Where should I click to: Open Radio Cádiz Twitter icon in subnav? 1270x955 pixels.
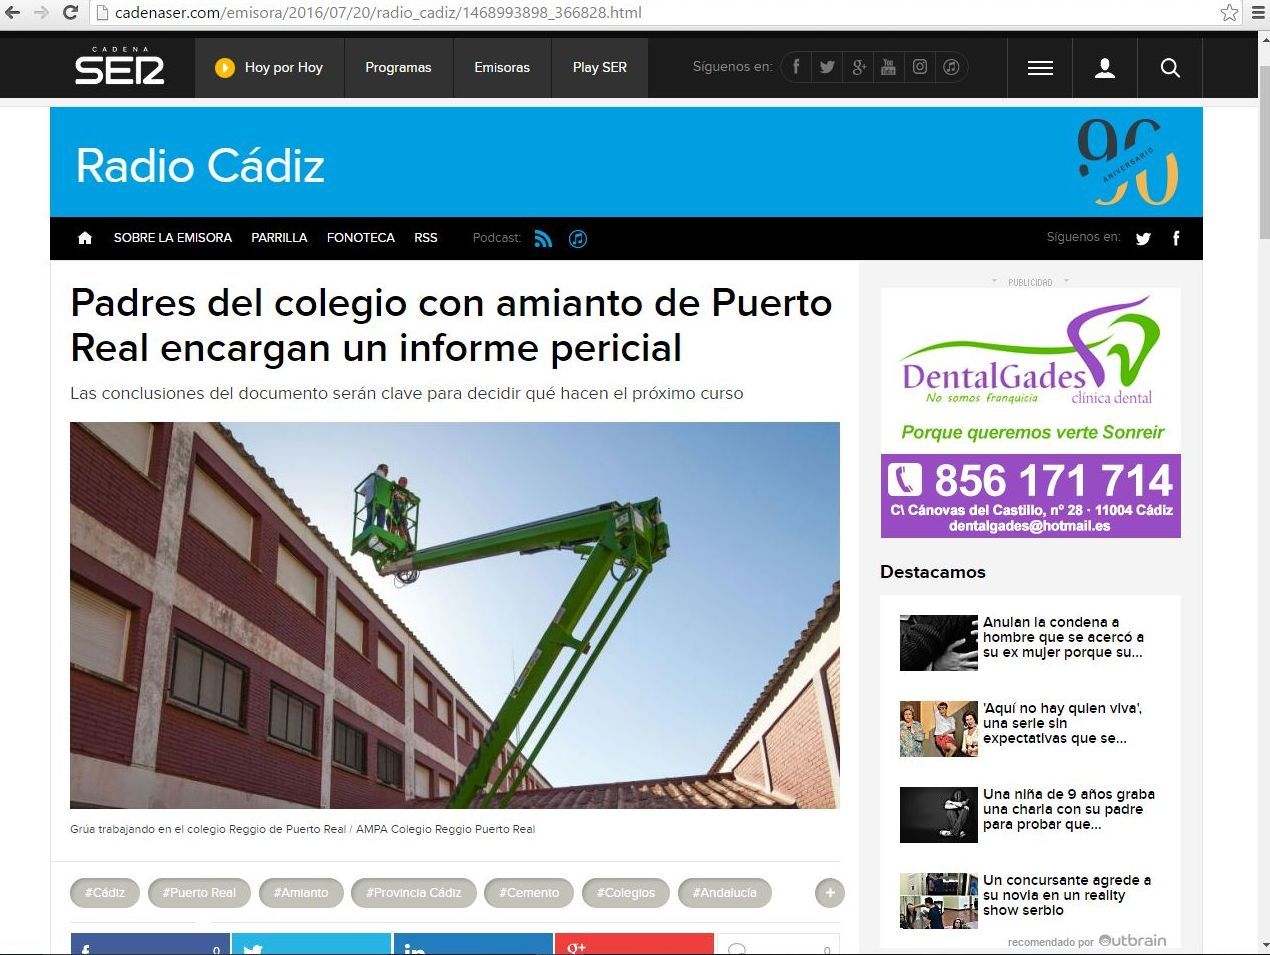coord(1143,238)
